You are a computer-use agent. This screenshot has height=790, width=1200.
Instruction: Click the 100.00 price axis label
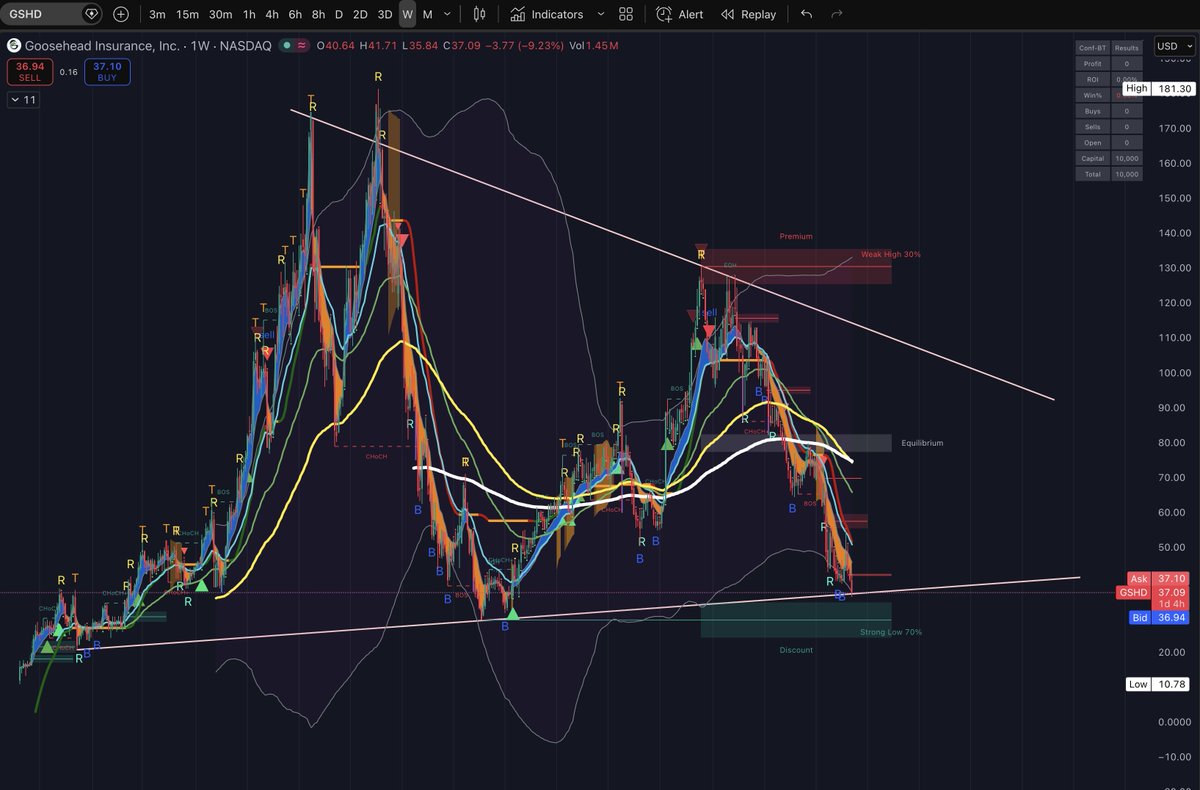[1174, 373]
